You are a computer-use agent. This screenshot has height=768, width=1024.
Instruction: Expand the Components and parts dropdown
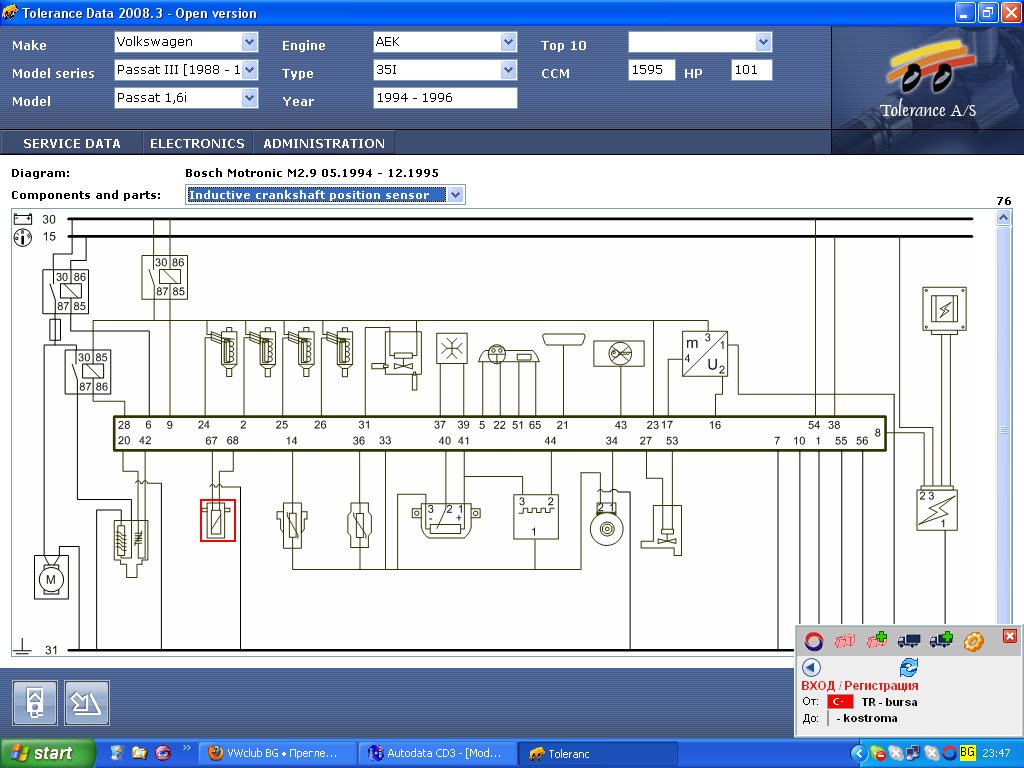tap(456, 195)
